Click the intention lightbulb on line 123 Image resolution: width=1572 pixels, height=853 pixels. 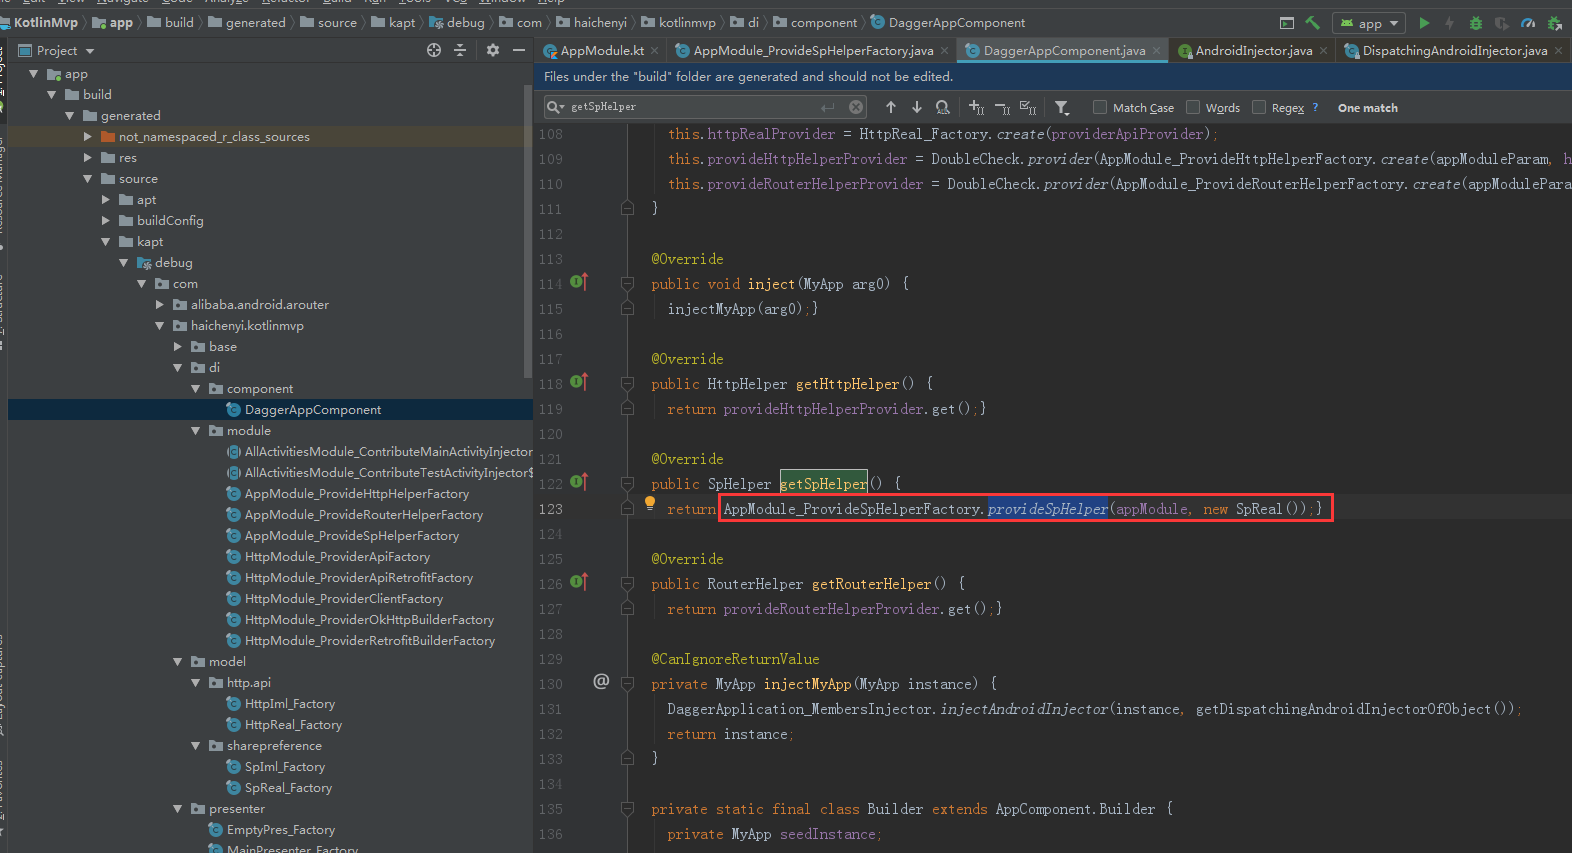click(x=650, y=503)
